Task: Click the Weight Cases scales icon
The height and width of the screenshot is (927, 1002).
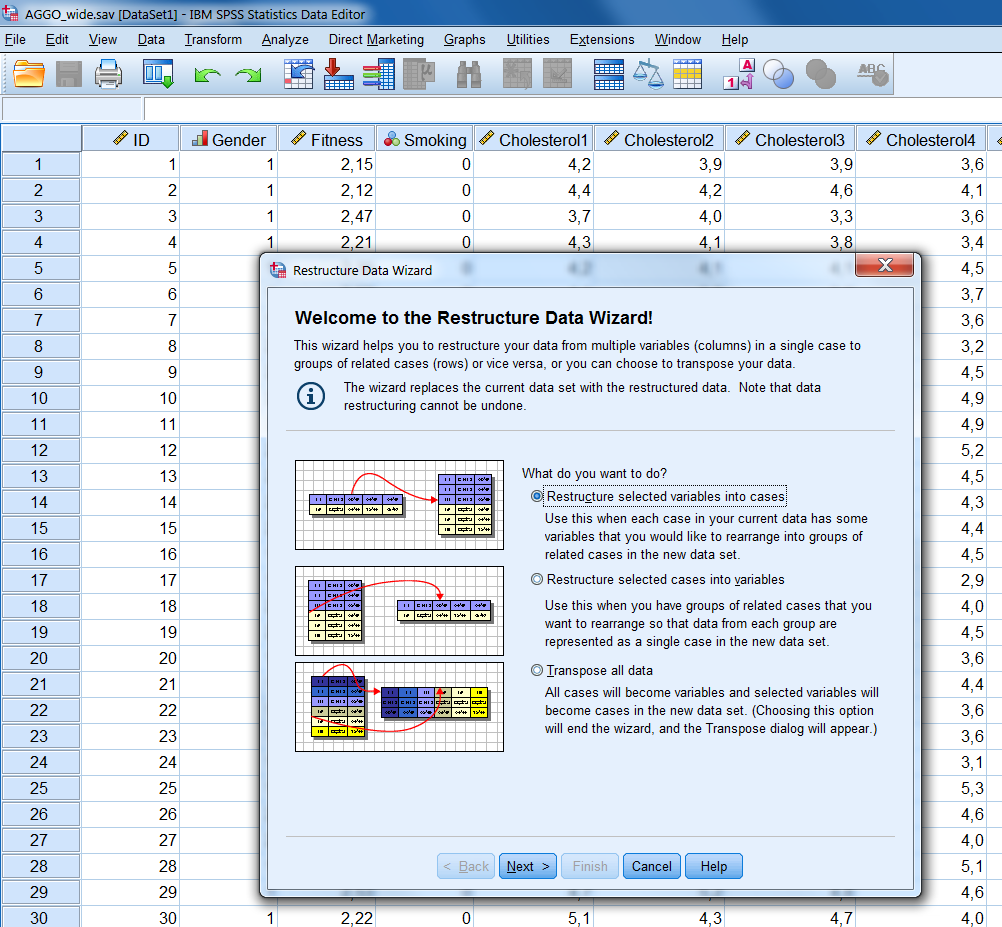Action: (648, 73)
